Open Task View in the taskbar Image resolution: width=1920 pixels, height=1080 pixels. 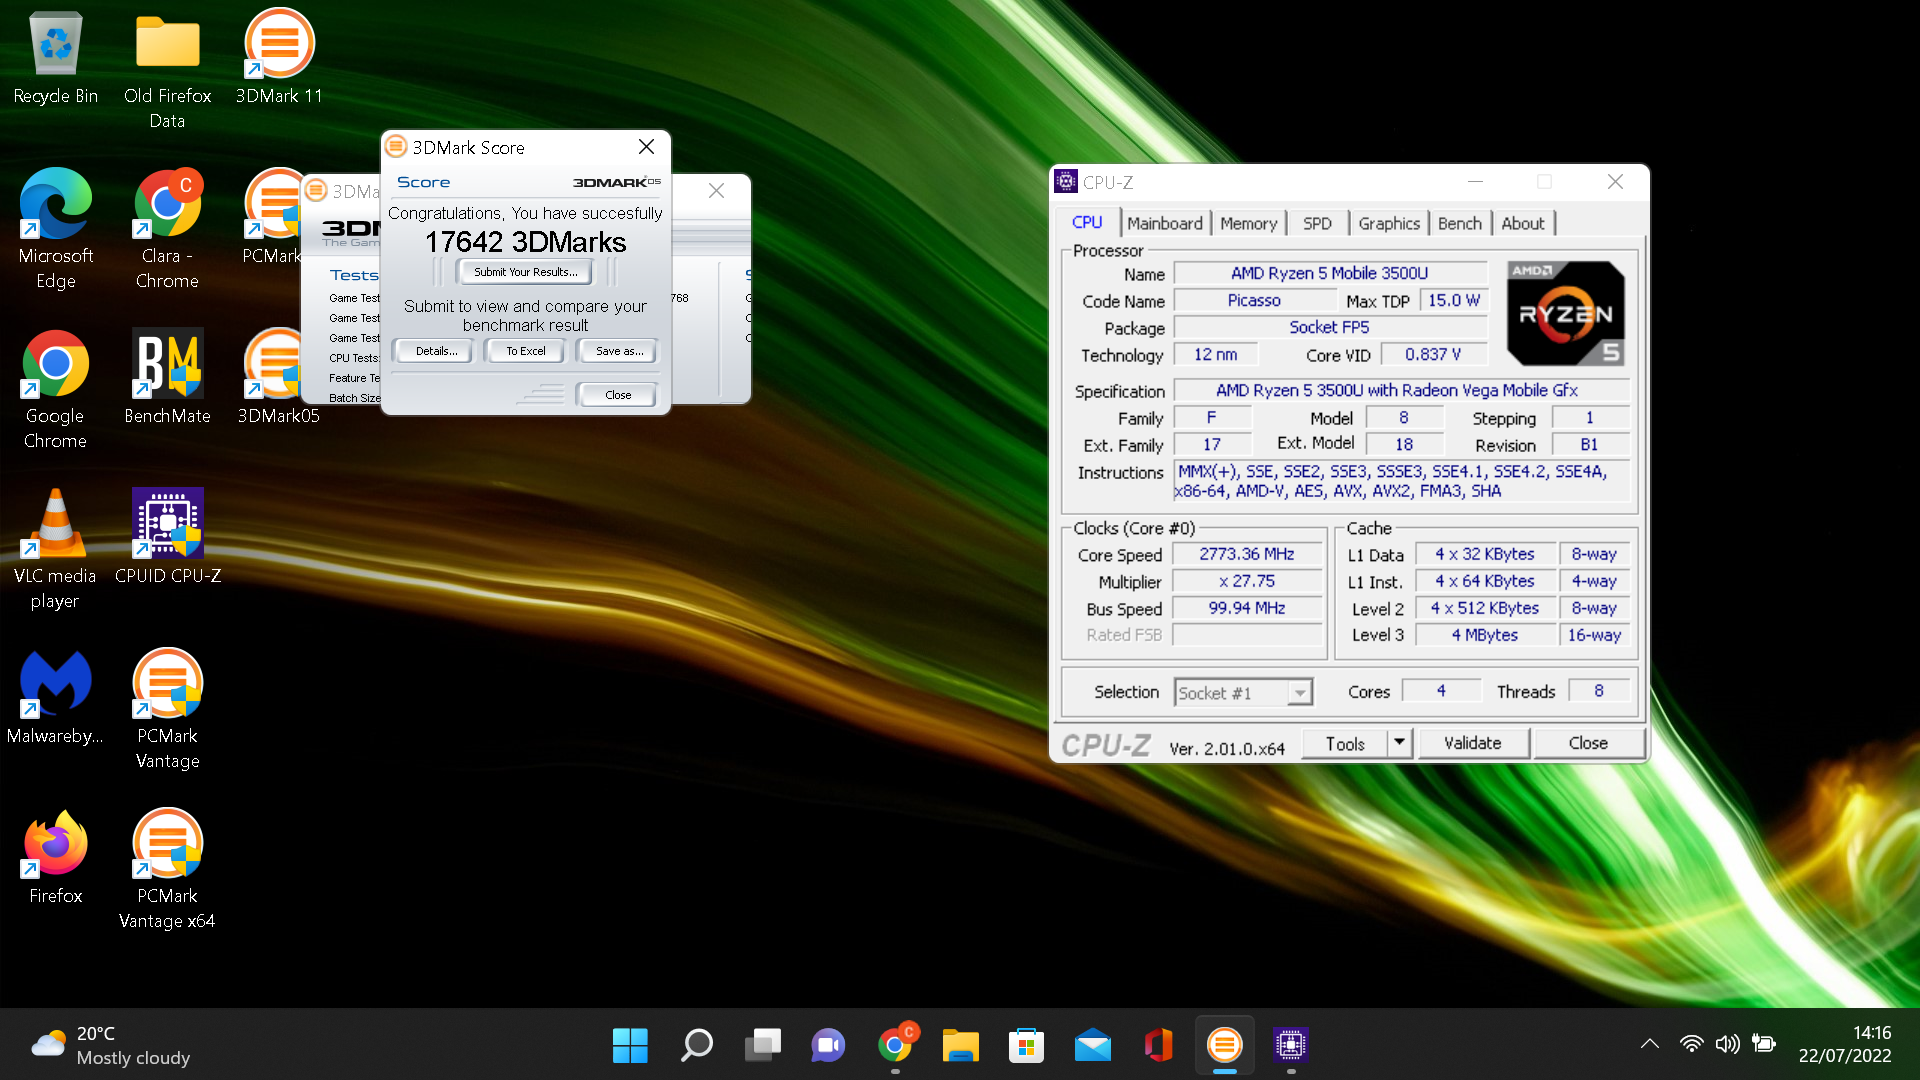tap(762, 1045)
